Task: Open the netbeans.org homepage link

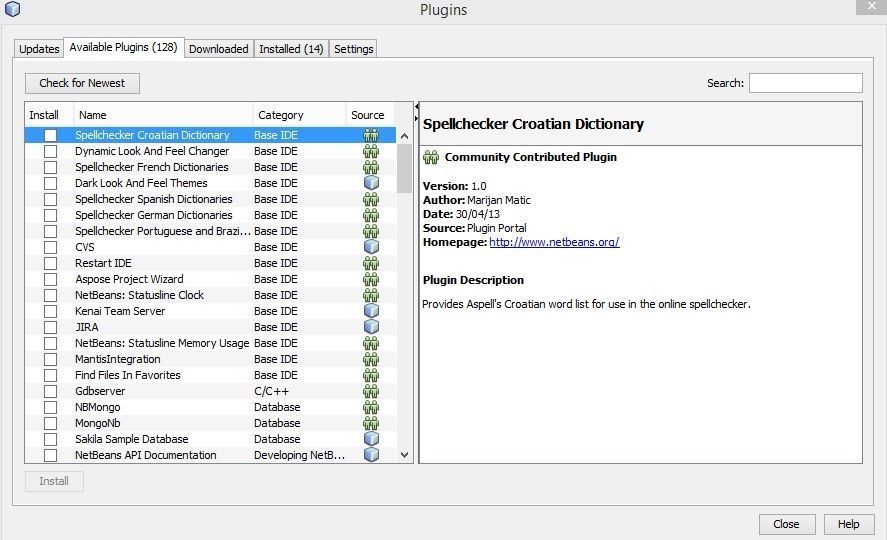Action: 554,242
